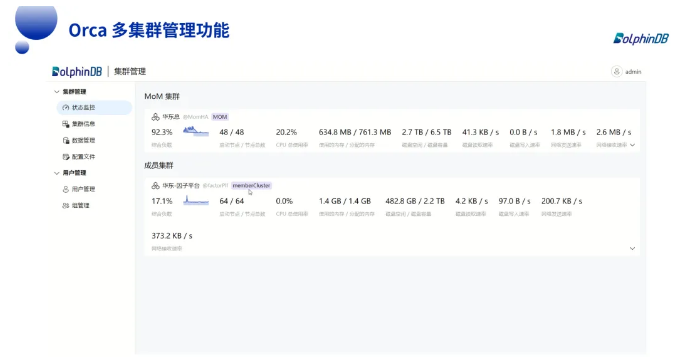This screenshot has width=673, height=362.
Task: View the 92.3% load trend sparkline
Action: [x=196, y=131]
